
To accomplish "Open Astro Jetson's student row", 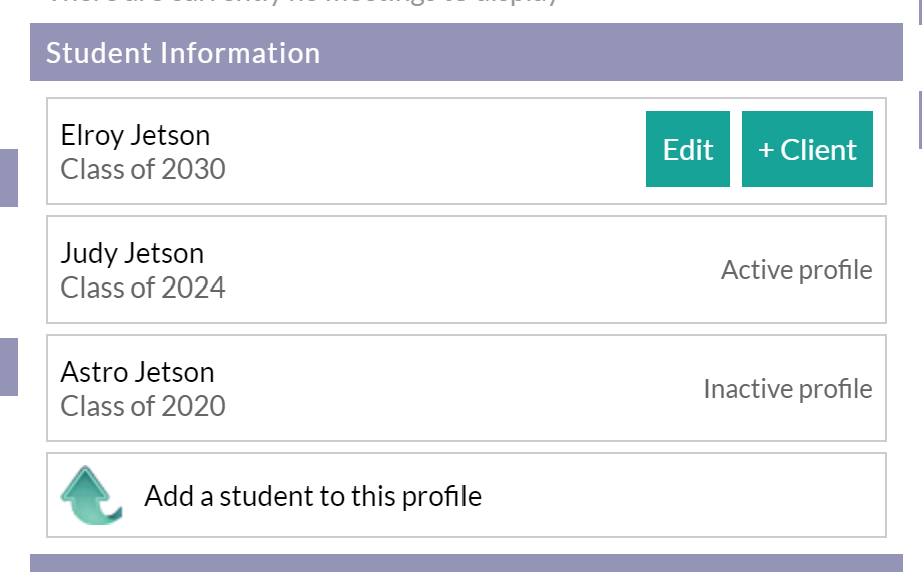I will coord(466,388).
